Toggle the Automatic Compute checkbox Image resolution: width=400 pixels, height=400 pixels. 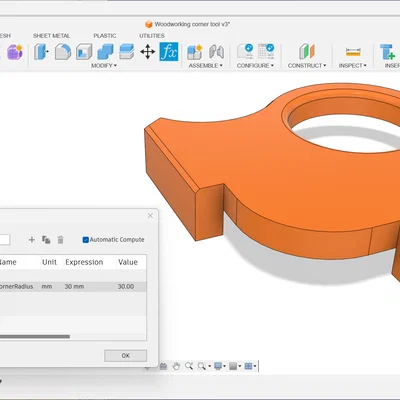click(x=86, y=240)
